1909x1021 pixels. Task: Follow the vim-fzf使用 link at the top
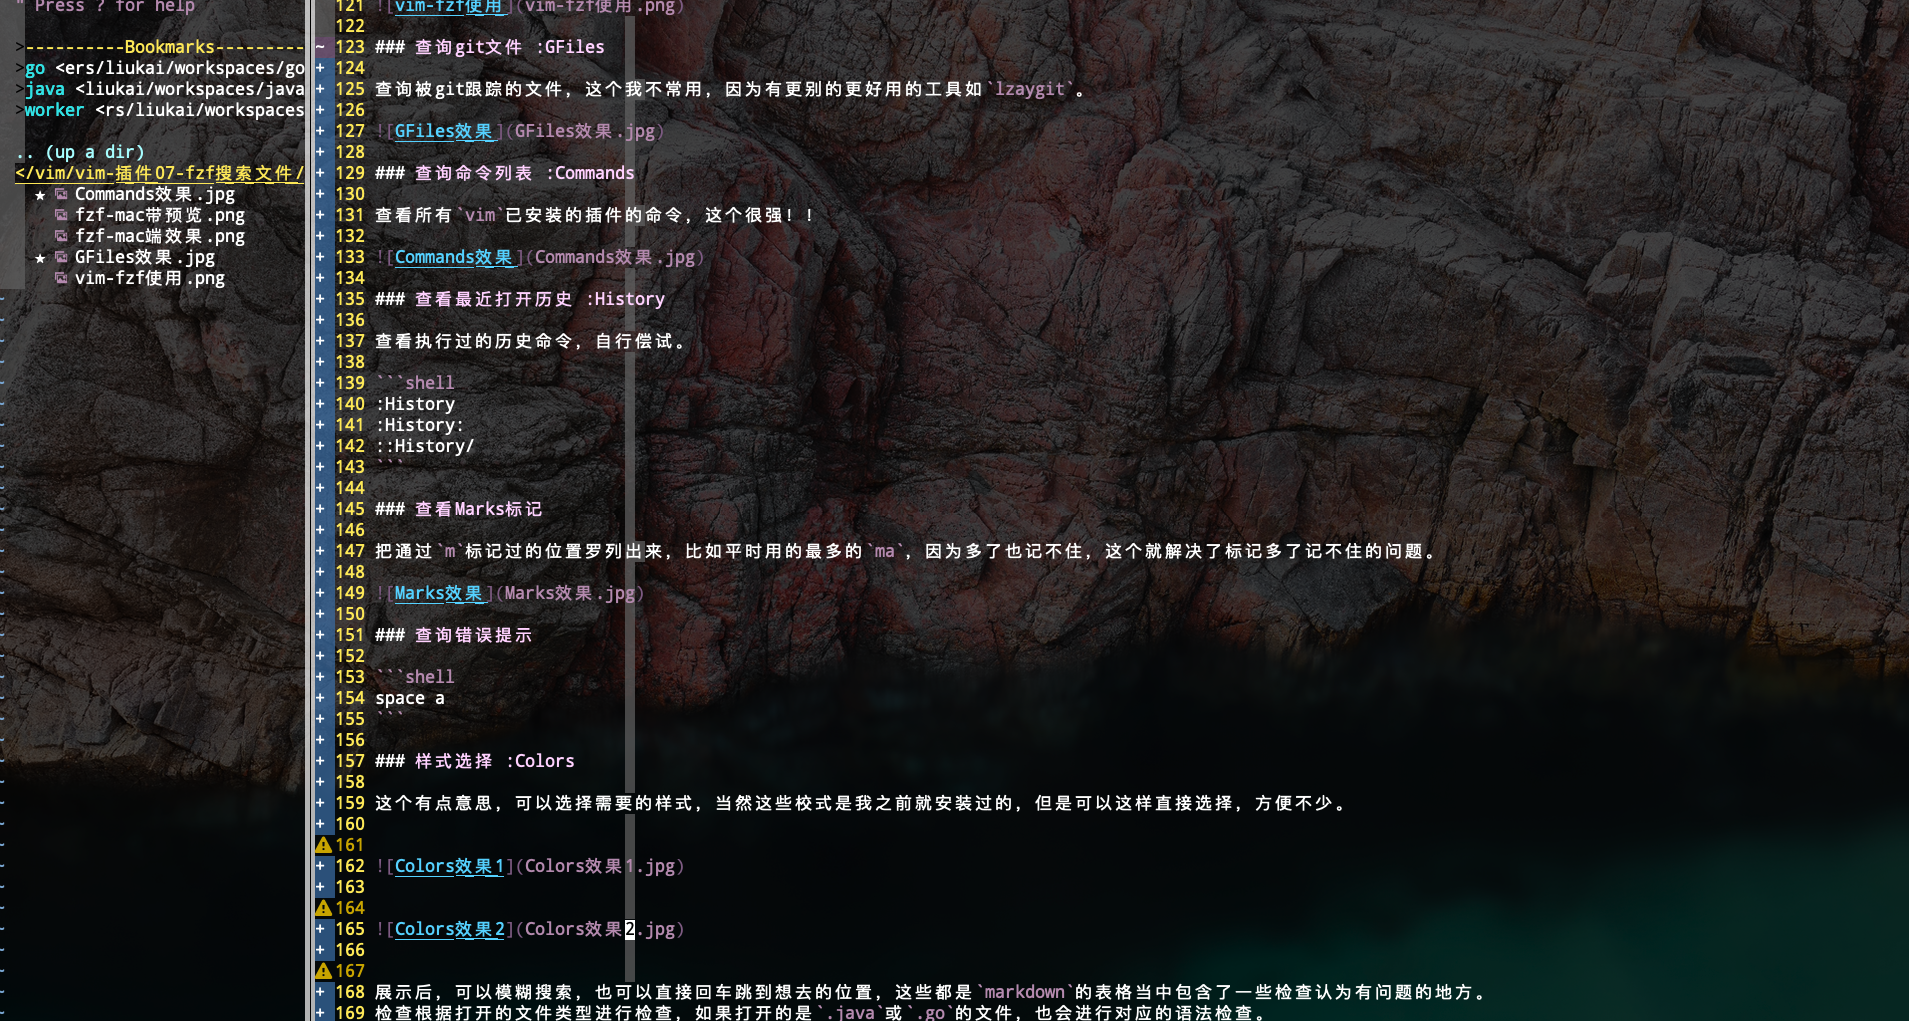(449, 7)
